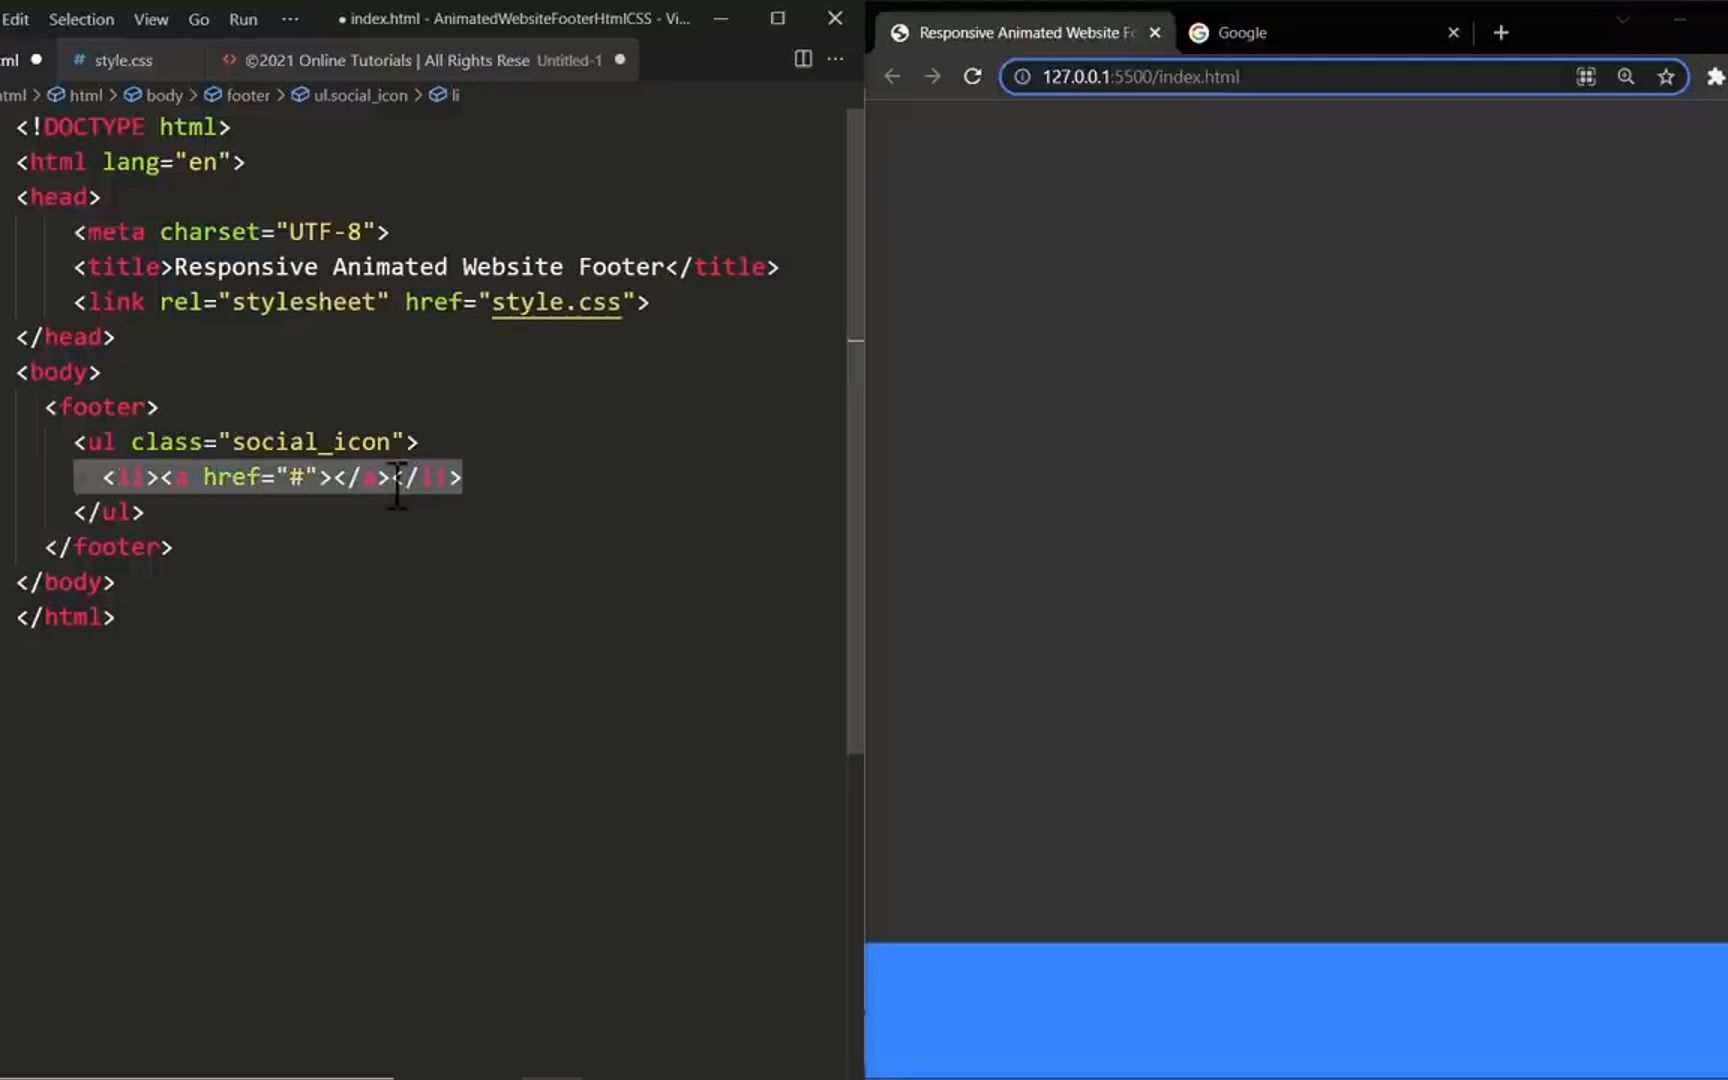Open the Go menu
This screenshot has width=1728, height=1080.
click(x=199, y=19)
